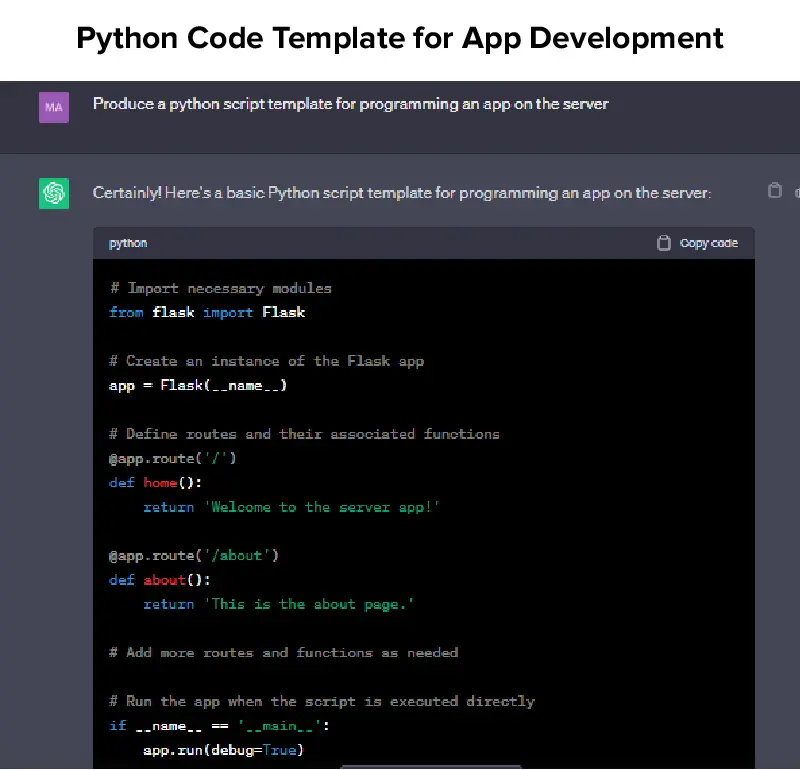This screenshot has width=800, height=770.
Task: Click the purple MA user avatar
Action: click(x=54, y=107)
